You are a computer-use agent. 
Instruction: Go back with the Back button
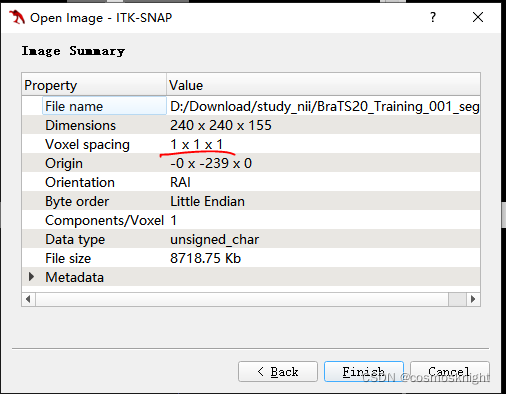(x=278, y=371)
